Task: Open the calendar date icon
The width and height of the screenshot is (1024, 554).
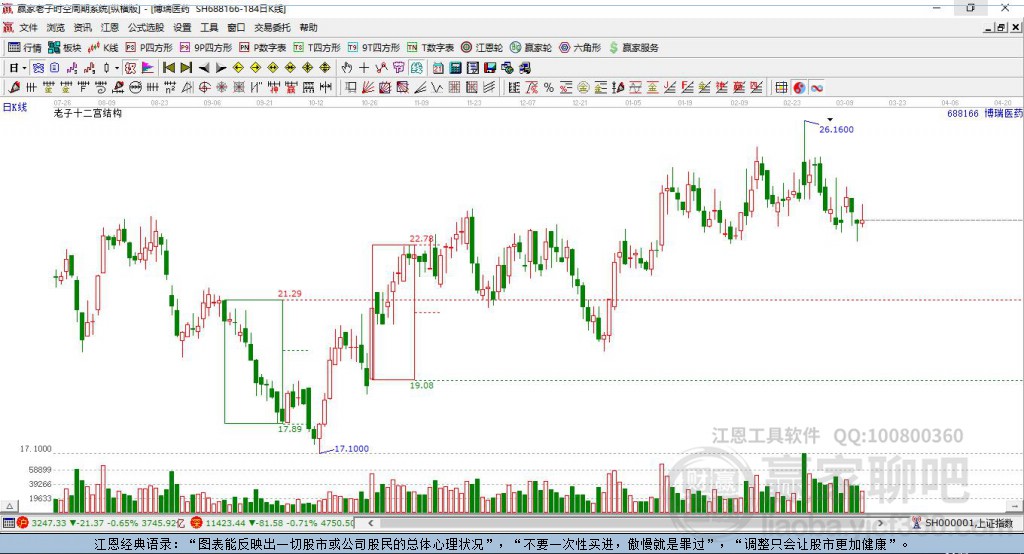Action: point(438,68)
